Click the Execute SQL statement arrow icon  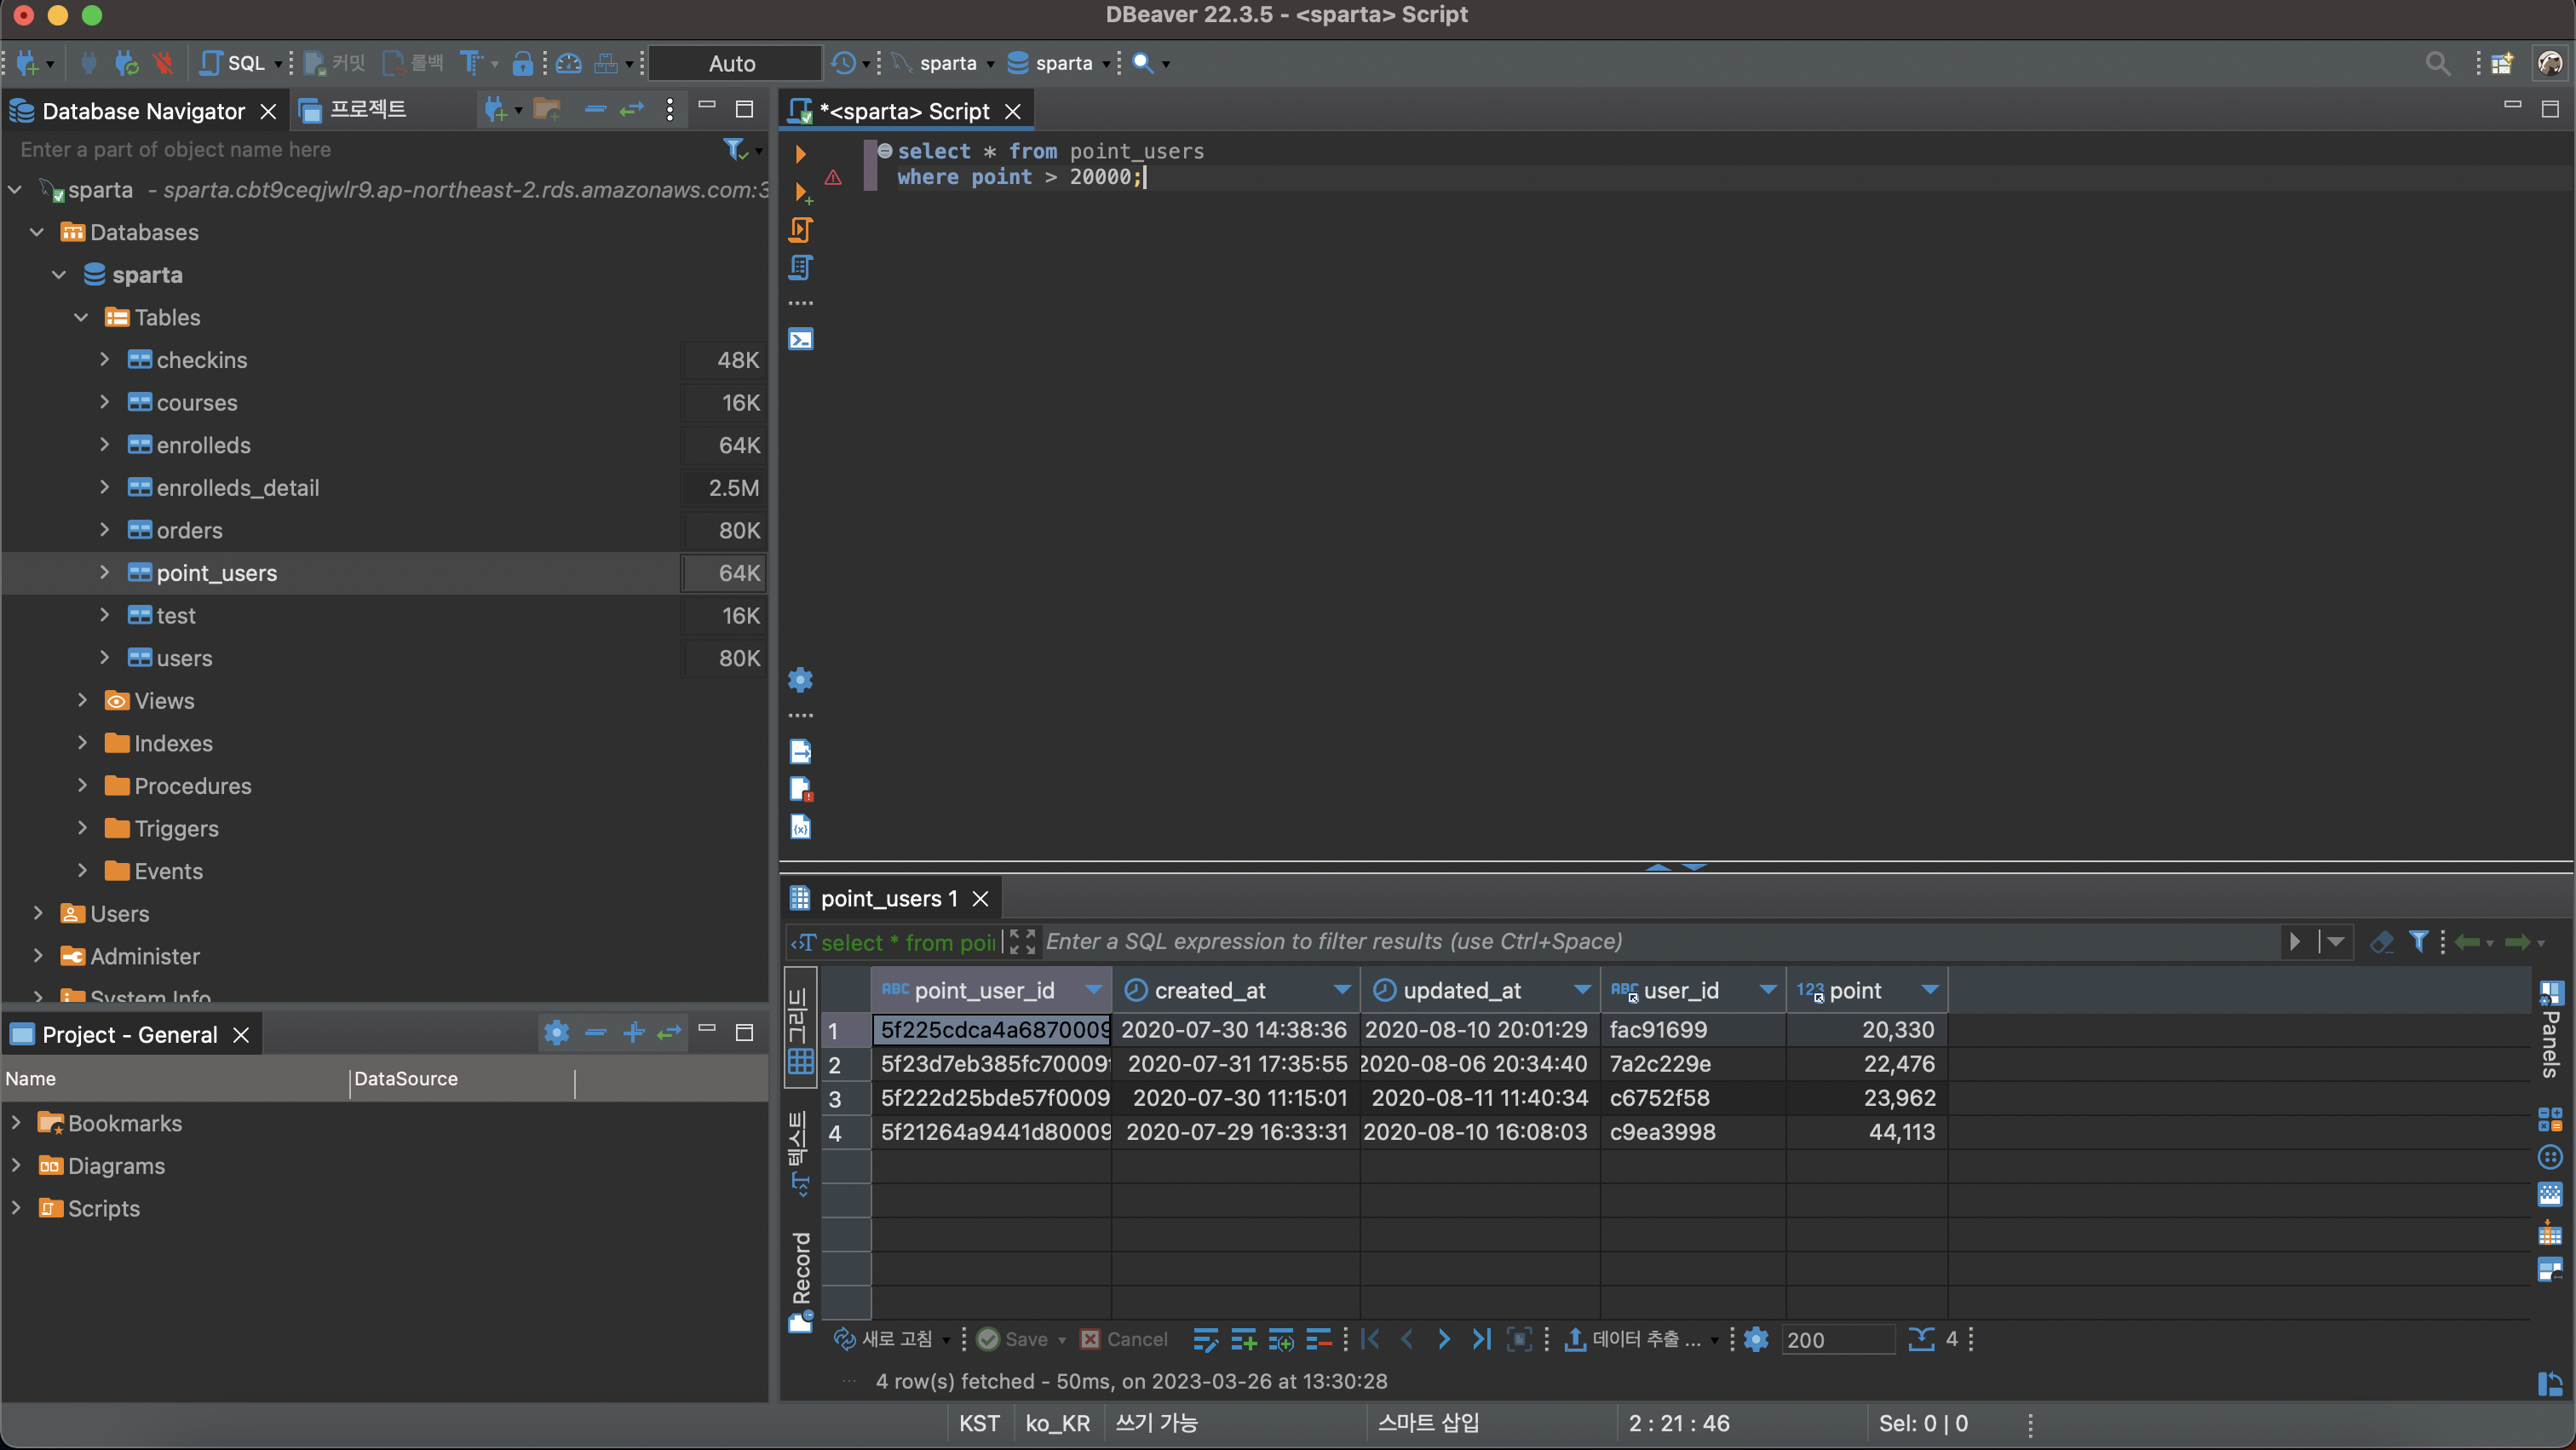tap(800, 153)
